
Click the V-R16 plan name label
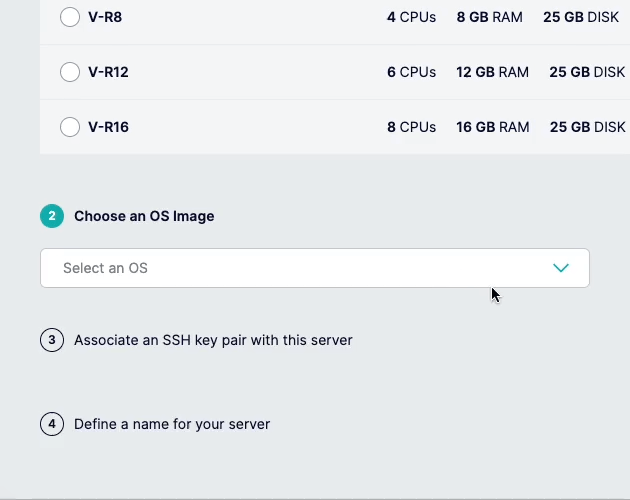108,127
